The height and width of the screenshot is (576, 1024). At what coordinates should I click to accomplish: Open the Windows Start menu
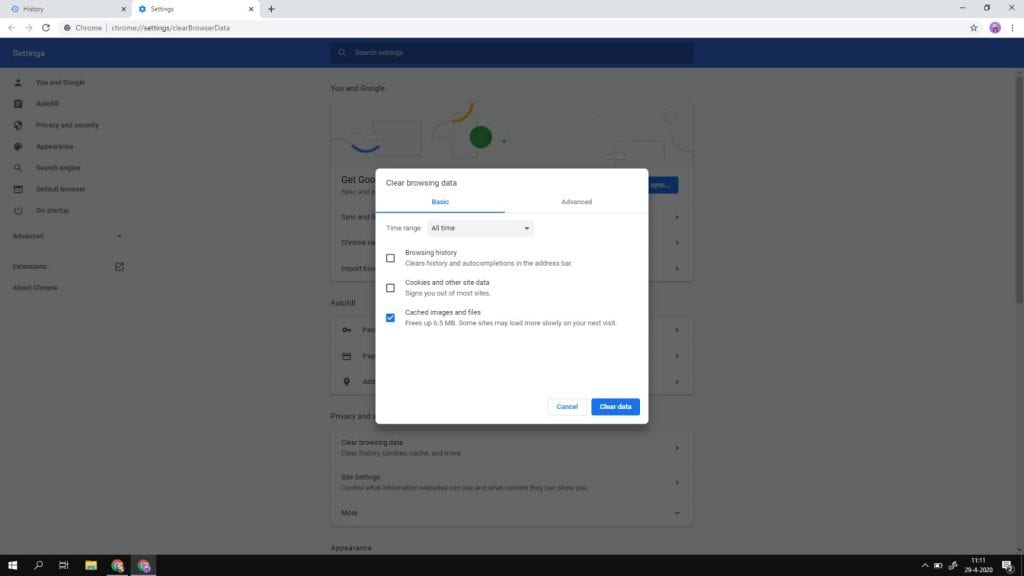(x=12, y=566)
